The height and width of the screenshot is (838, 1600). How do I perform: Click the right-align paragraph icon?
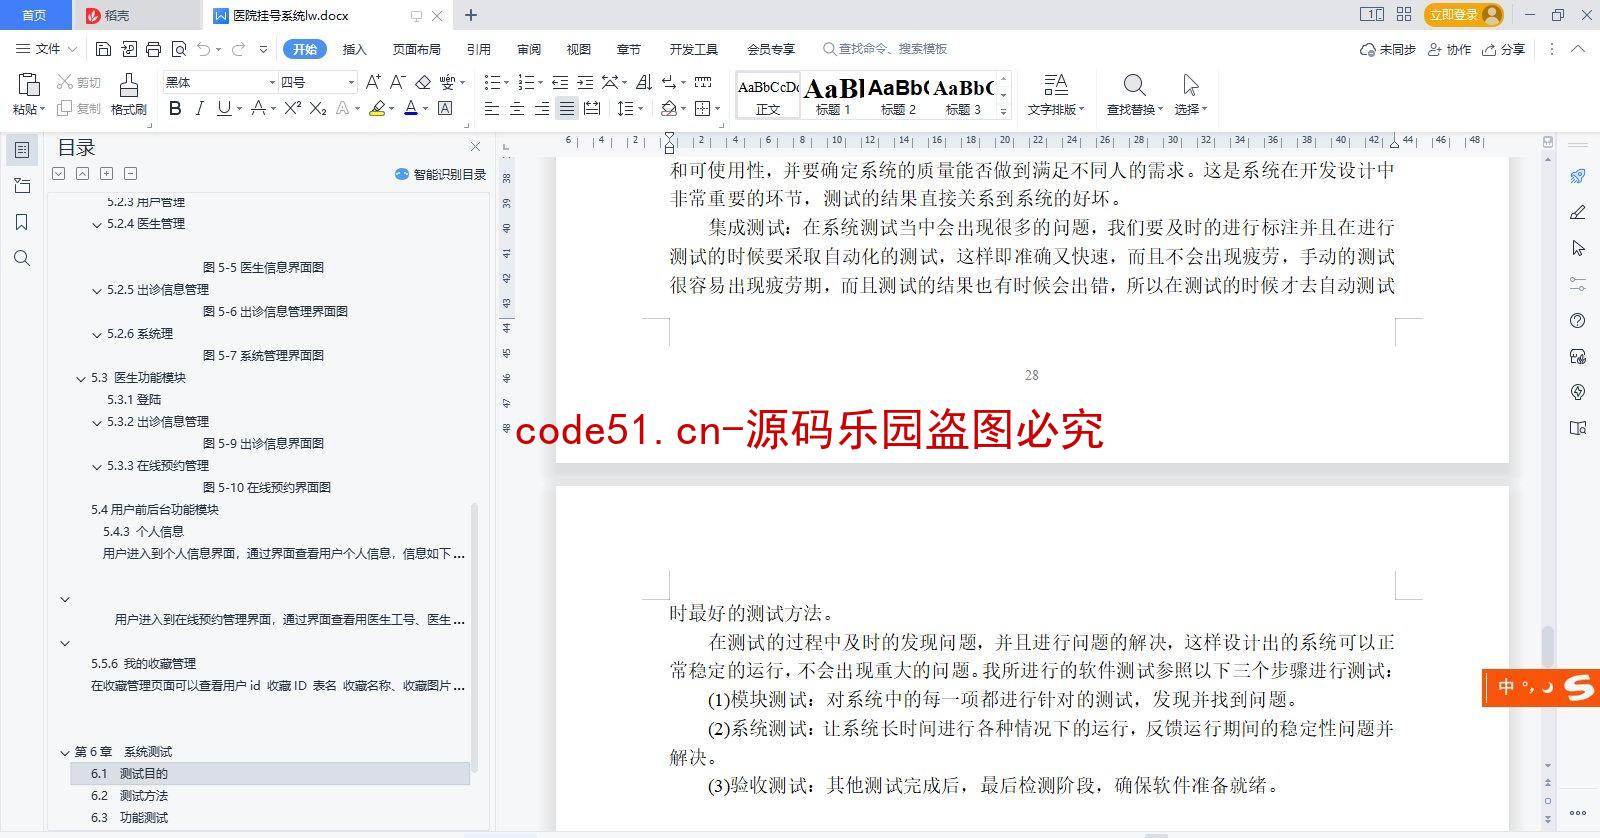pyautogui.click(x=542, y=108)
